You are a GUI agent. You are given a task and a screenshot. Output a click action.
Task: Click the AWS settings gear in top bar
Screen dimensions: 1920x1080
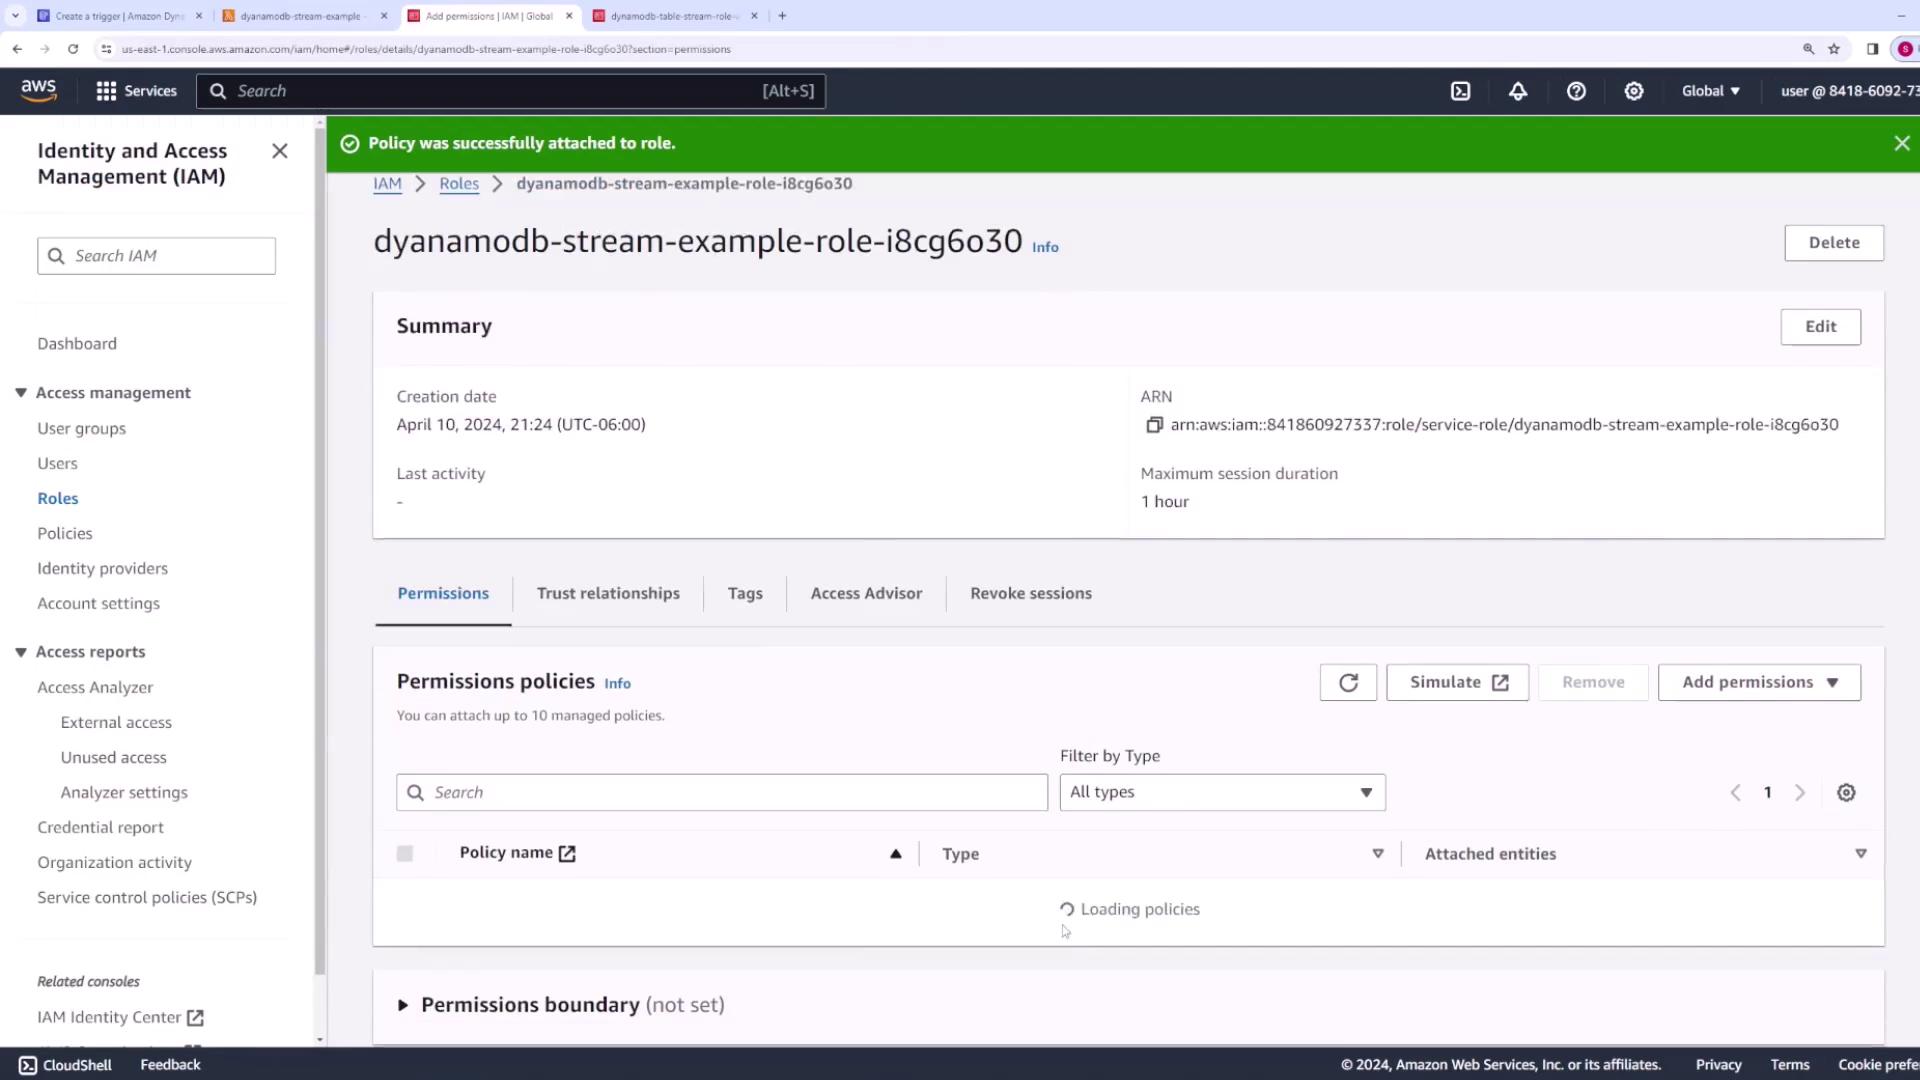point(1634,91)
